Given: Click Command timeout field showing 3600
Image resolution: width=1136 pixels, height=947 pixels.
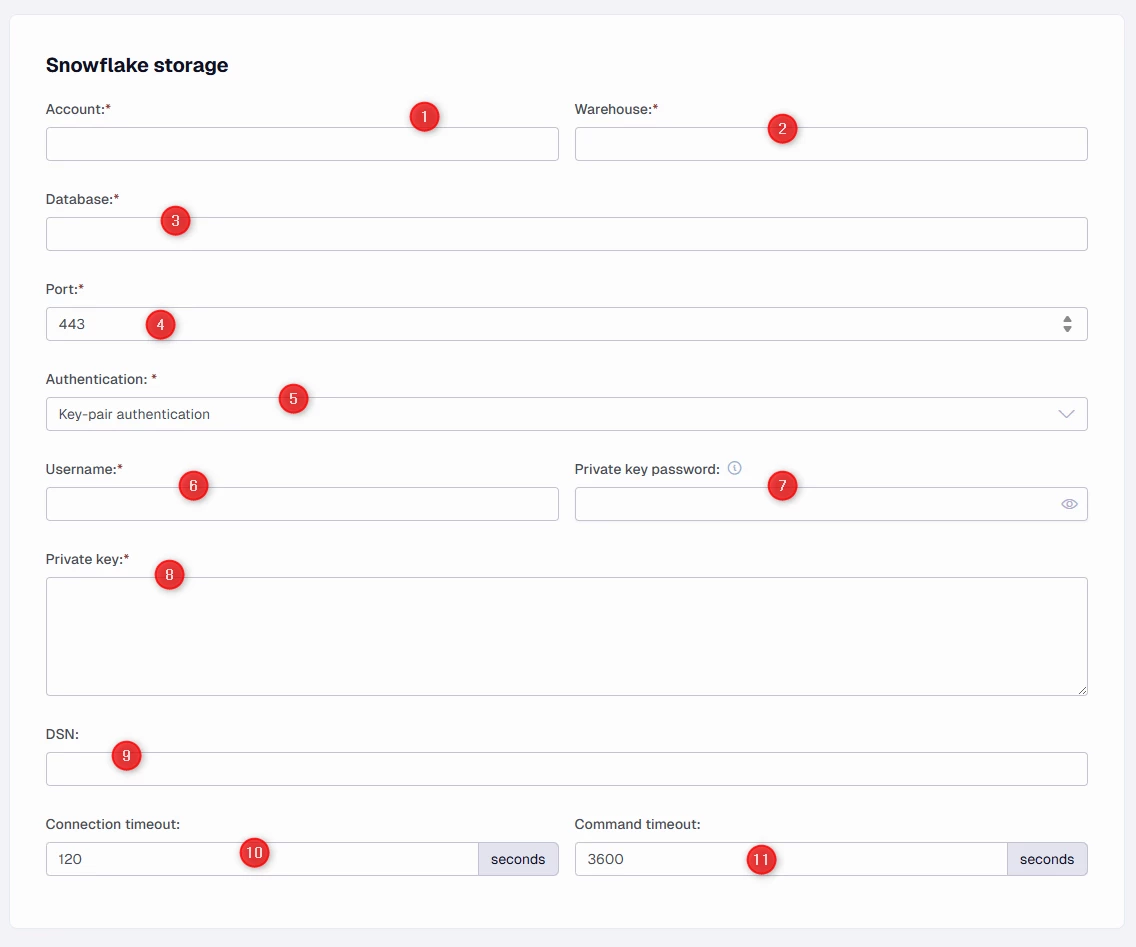Looking at the screenshot, I should pos(791,859).
